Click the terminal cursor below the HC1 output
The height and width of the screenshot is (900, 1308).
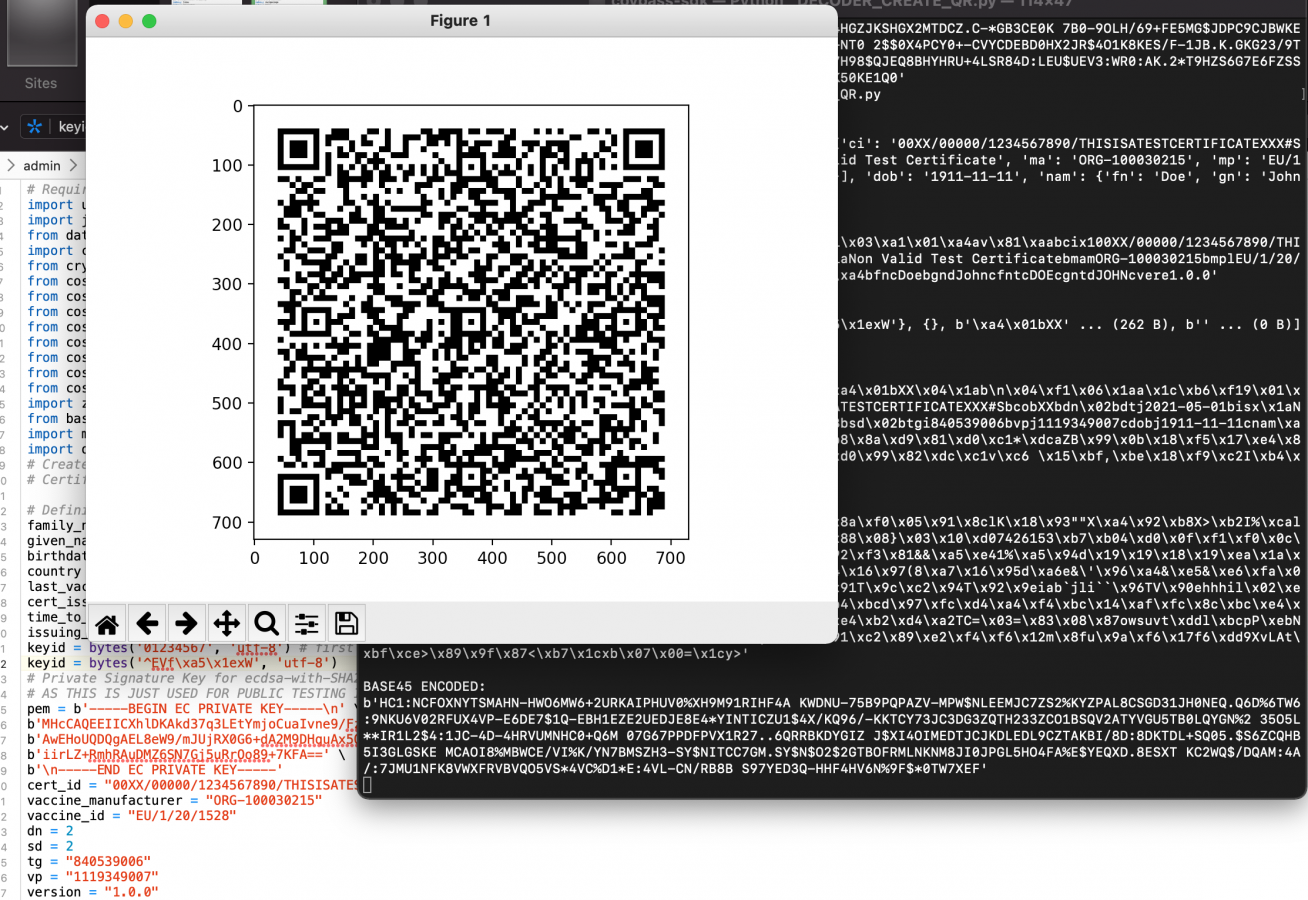(367, 785)
